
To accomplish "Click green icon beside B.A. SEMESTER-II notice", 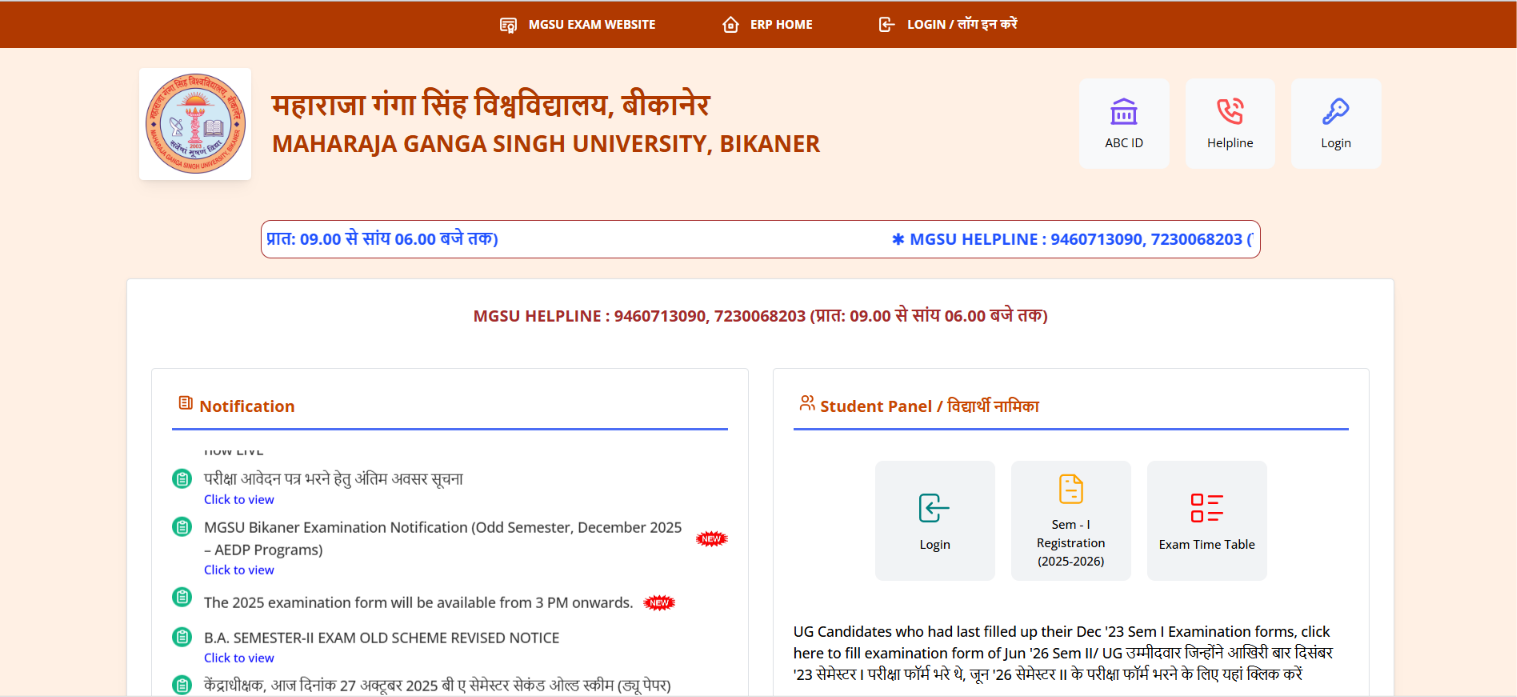I will 182,637.
